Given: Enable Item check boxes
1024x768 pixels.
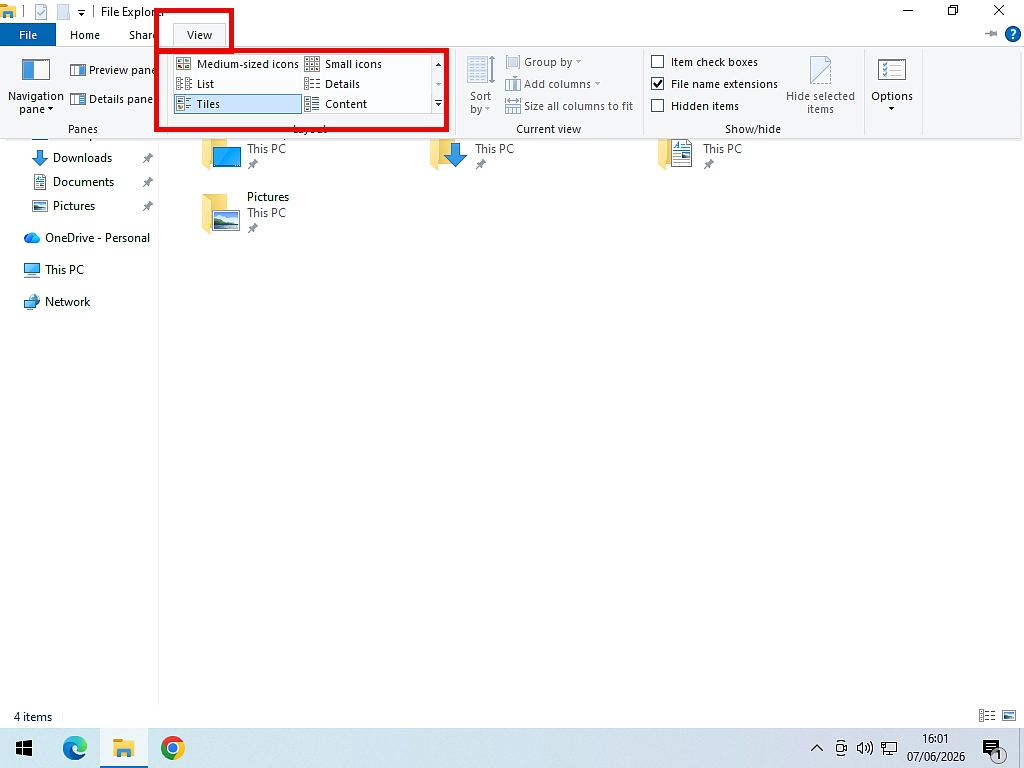Looking at the screenshot, I should 705,62.
